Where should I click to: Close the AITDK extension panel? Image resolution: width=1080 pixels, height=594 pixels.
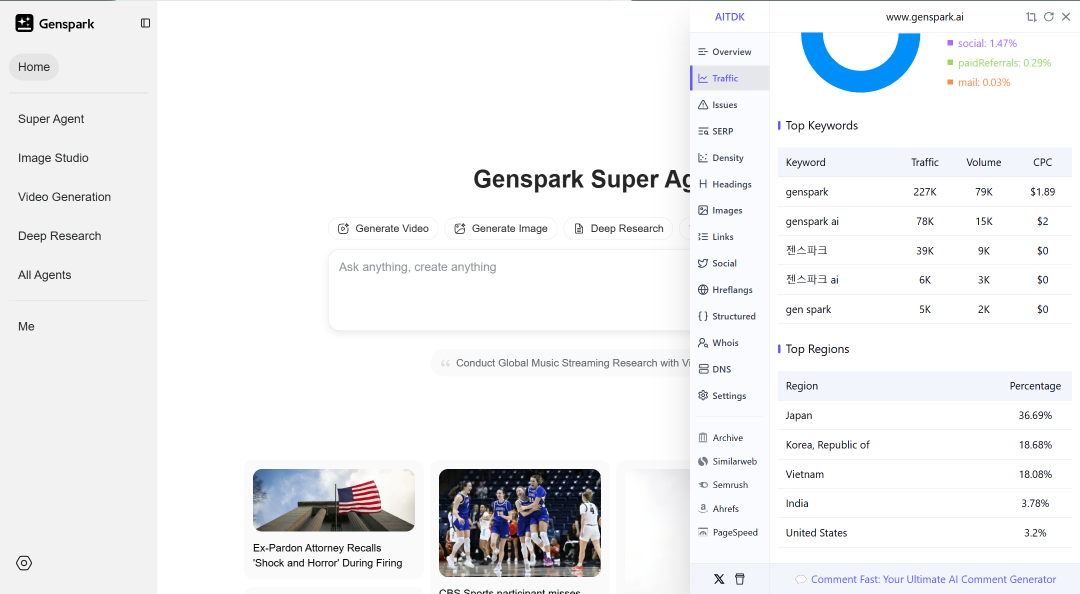[1066, 17]
